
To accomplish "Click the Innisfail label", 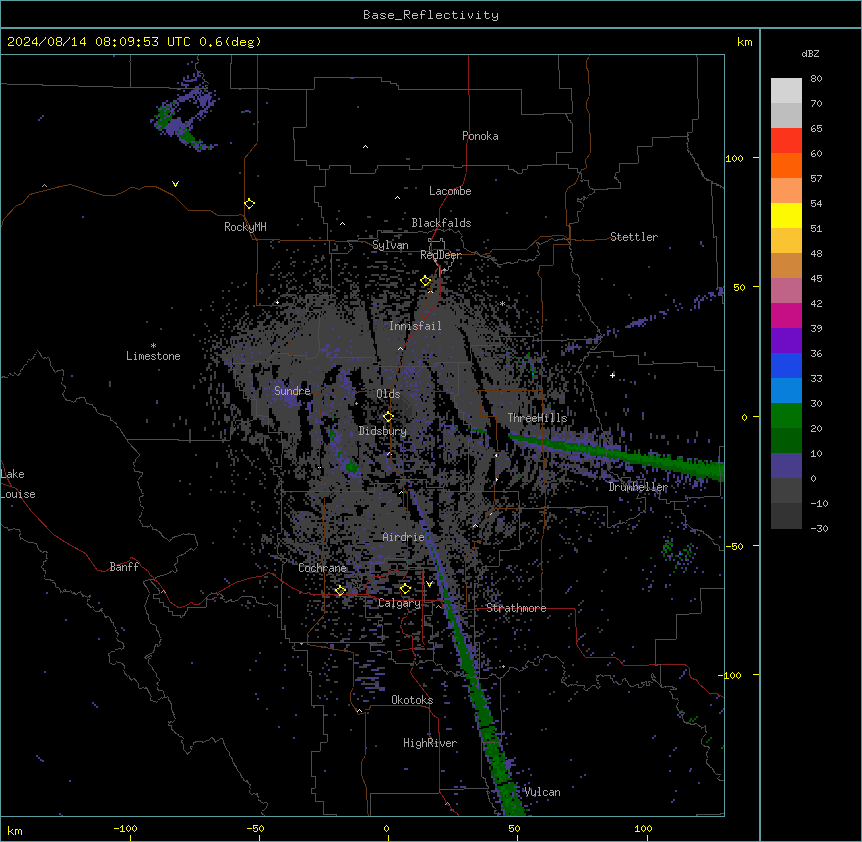I will pos(415,326).
